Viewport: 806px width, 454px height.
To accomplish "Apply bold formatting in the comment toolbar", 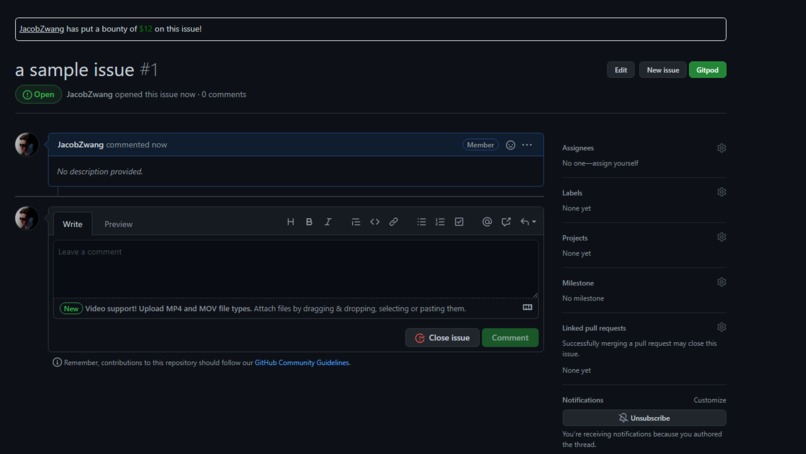I will click(309, 222).
